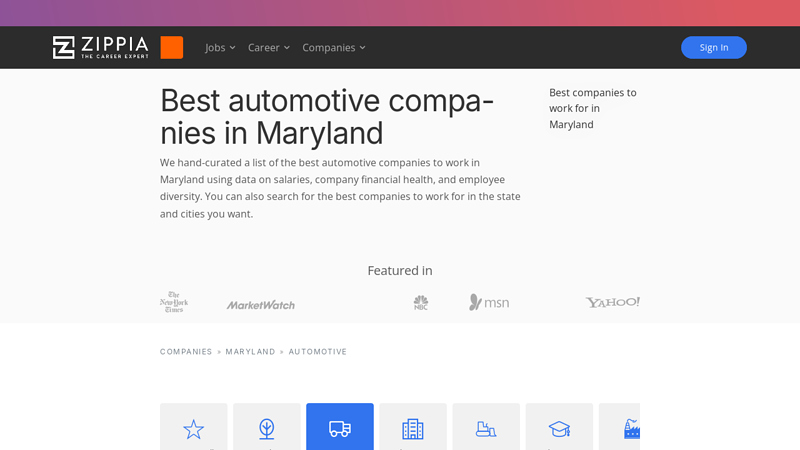Click the orange square badge

coord(171,47)
